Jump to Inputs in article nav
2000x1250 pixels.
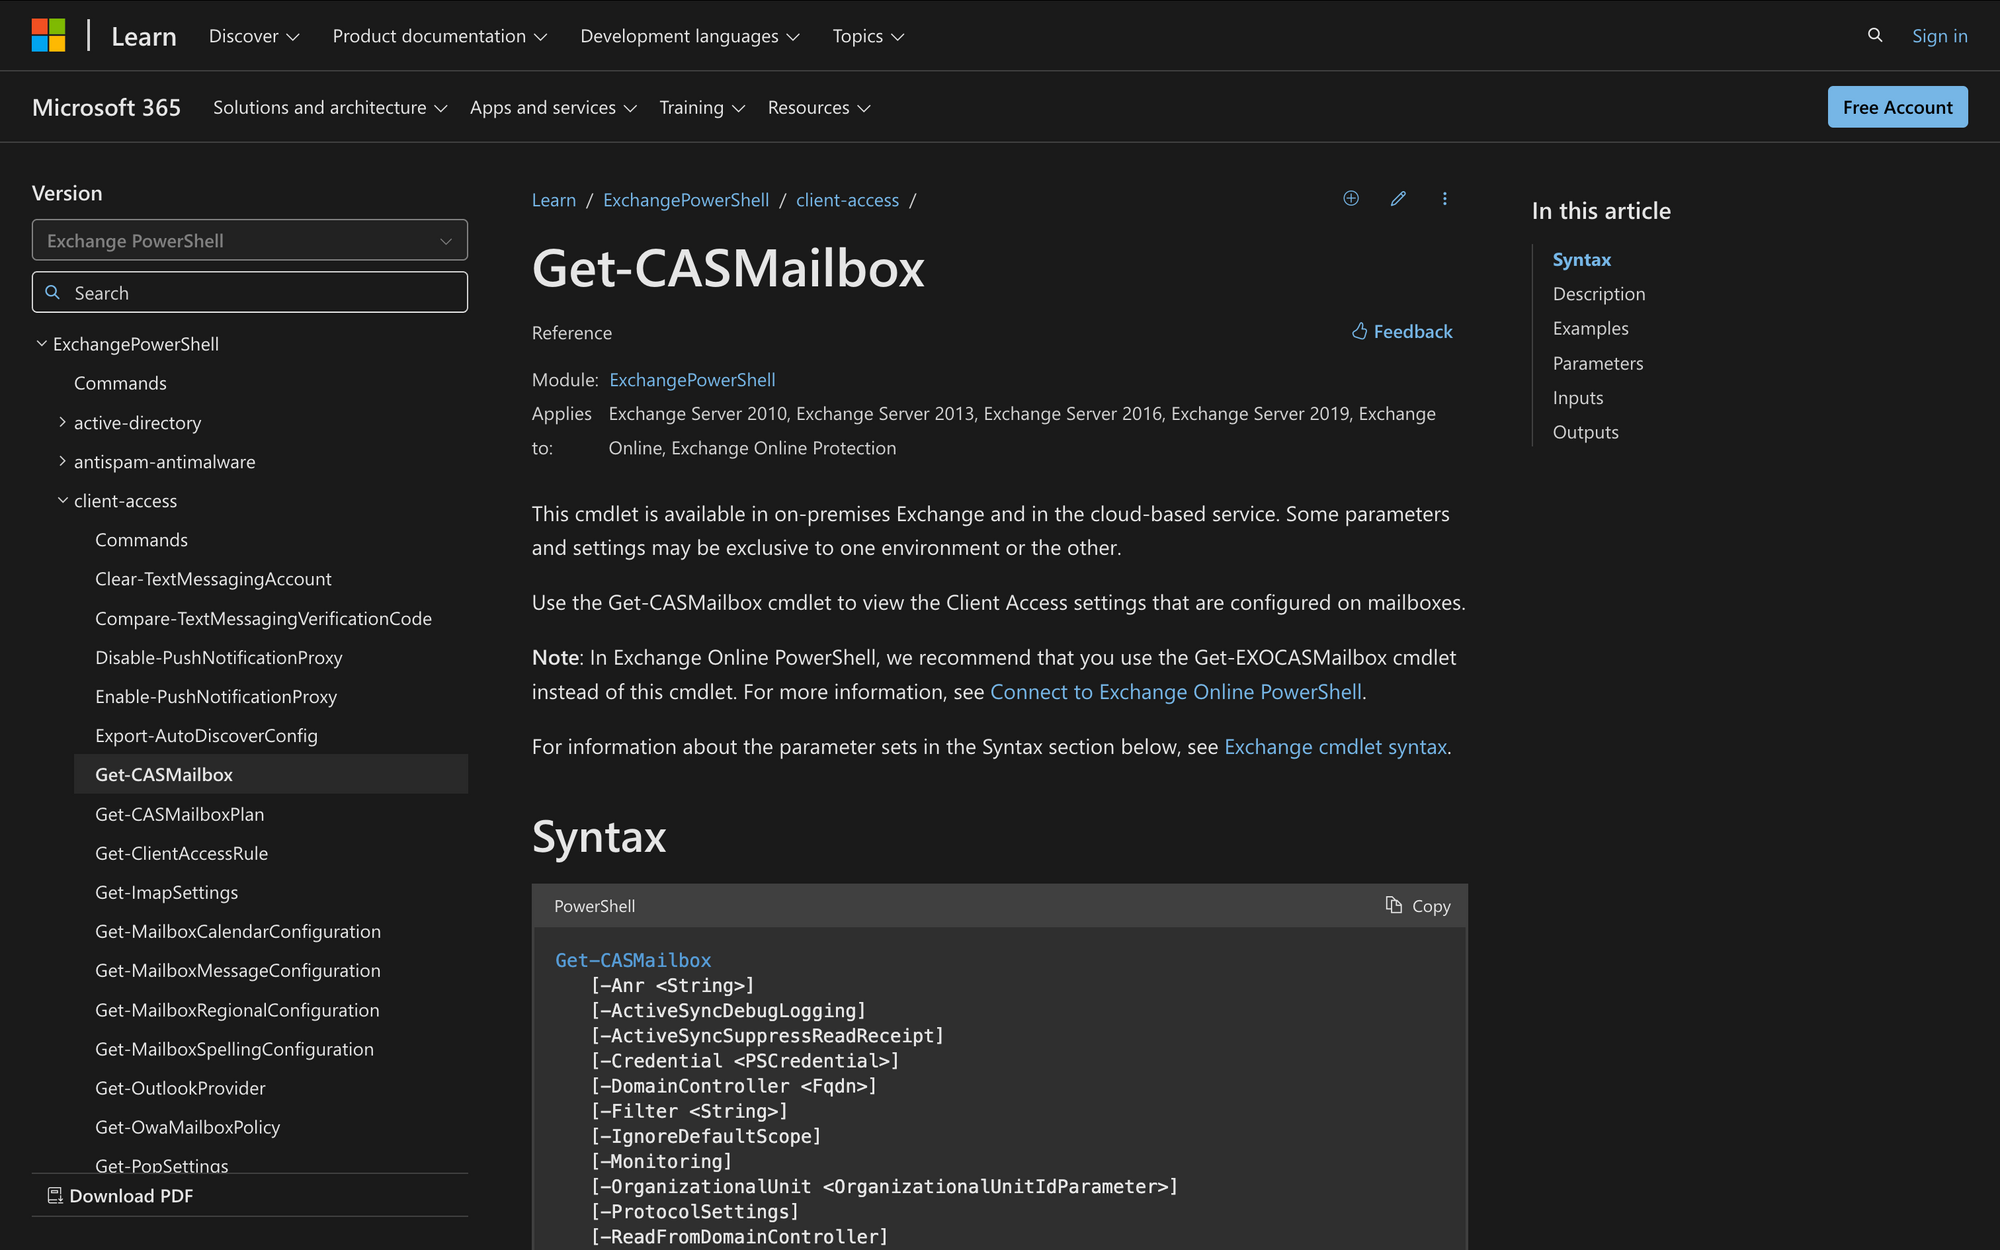tap(1577, 398)
